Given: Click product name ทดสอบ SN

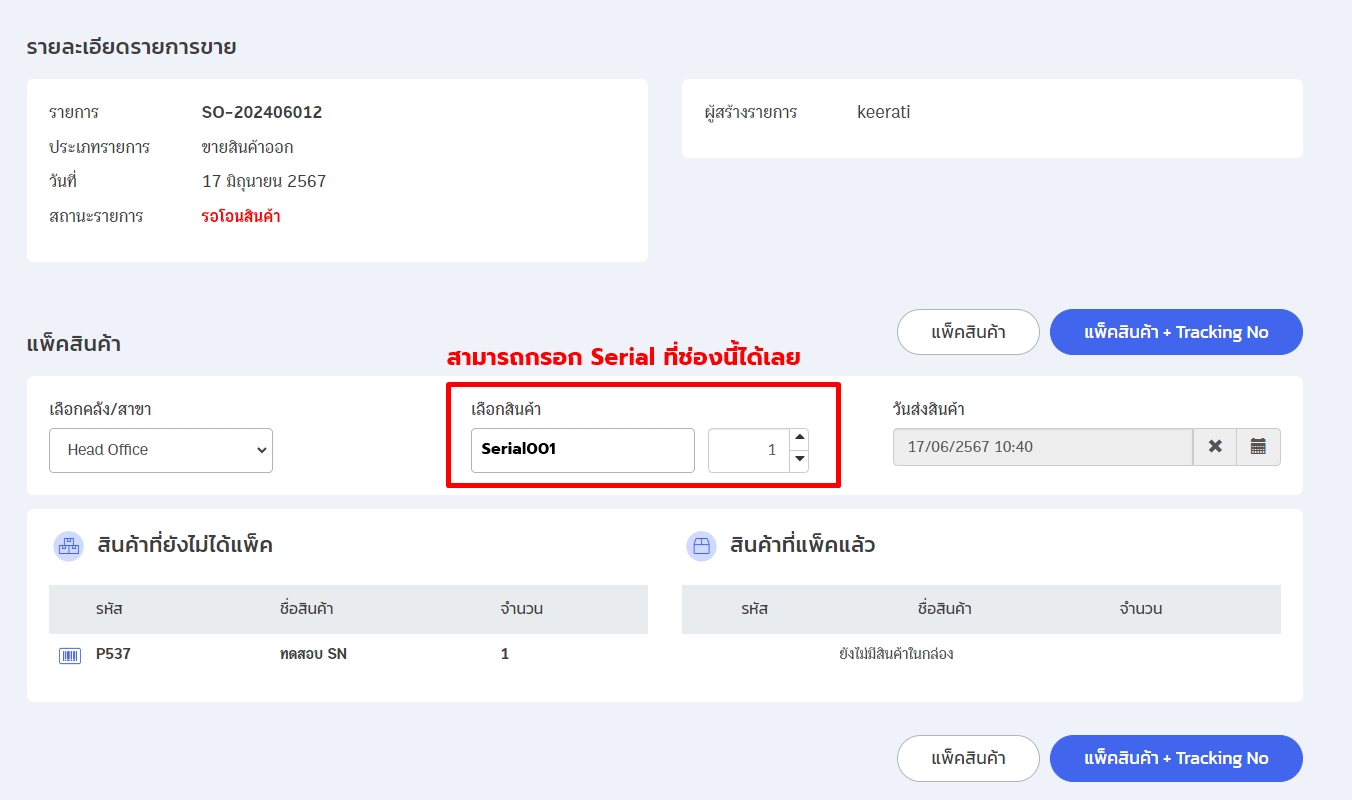Looking at the screenshot, I should pyautogui.click(x=313, y=654).
